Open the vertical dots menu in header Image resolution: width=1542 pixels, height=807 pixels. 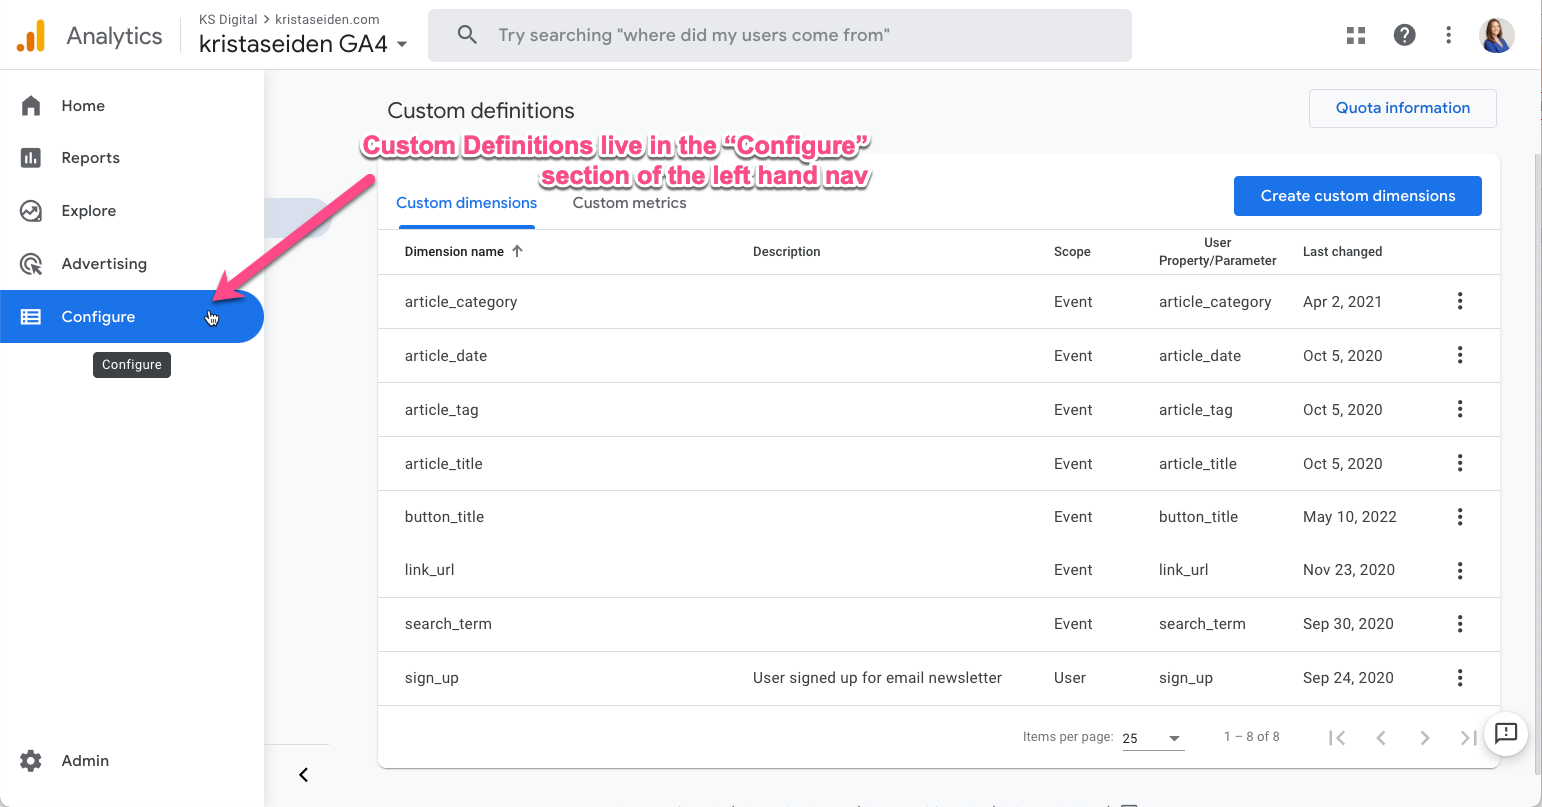[1448, 36]
